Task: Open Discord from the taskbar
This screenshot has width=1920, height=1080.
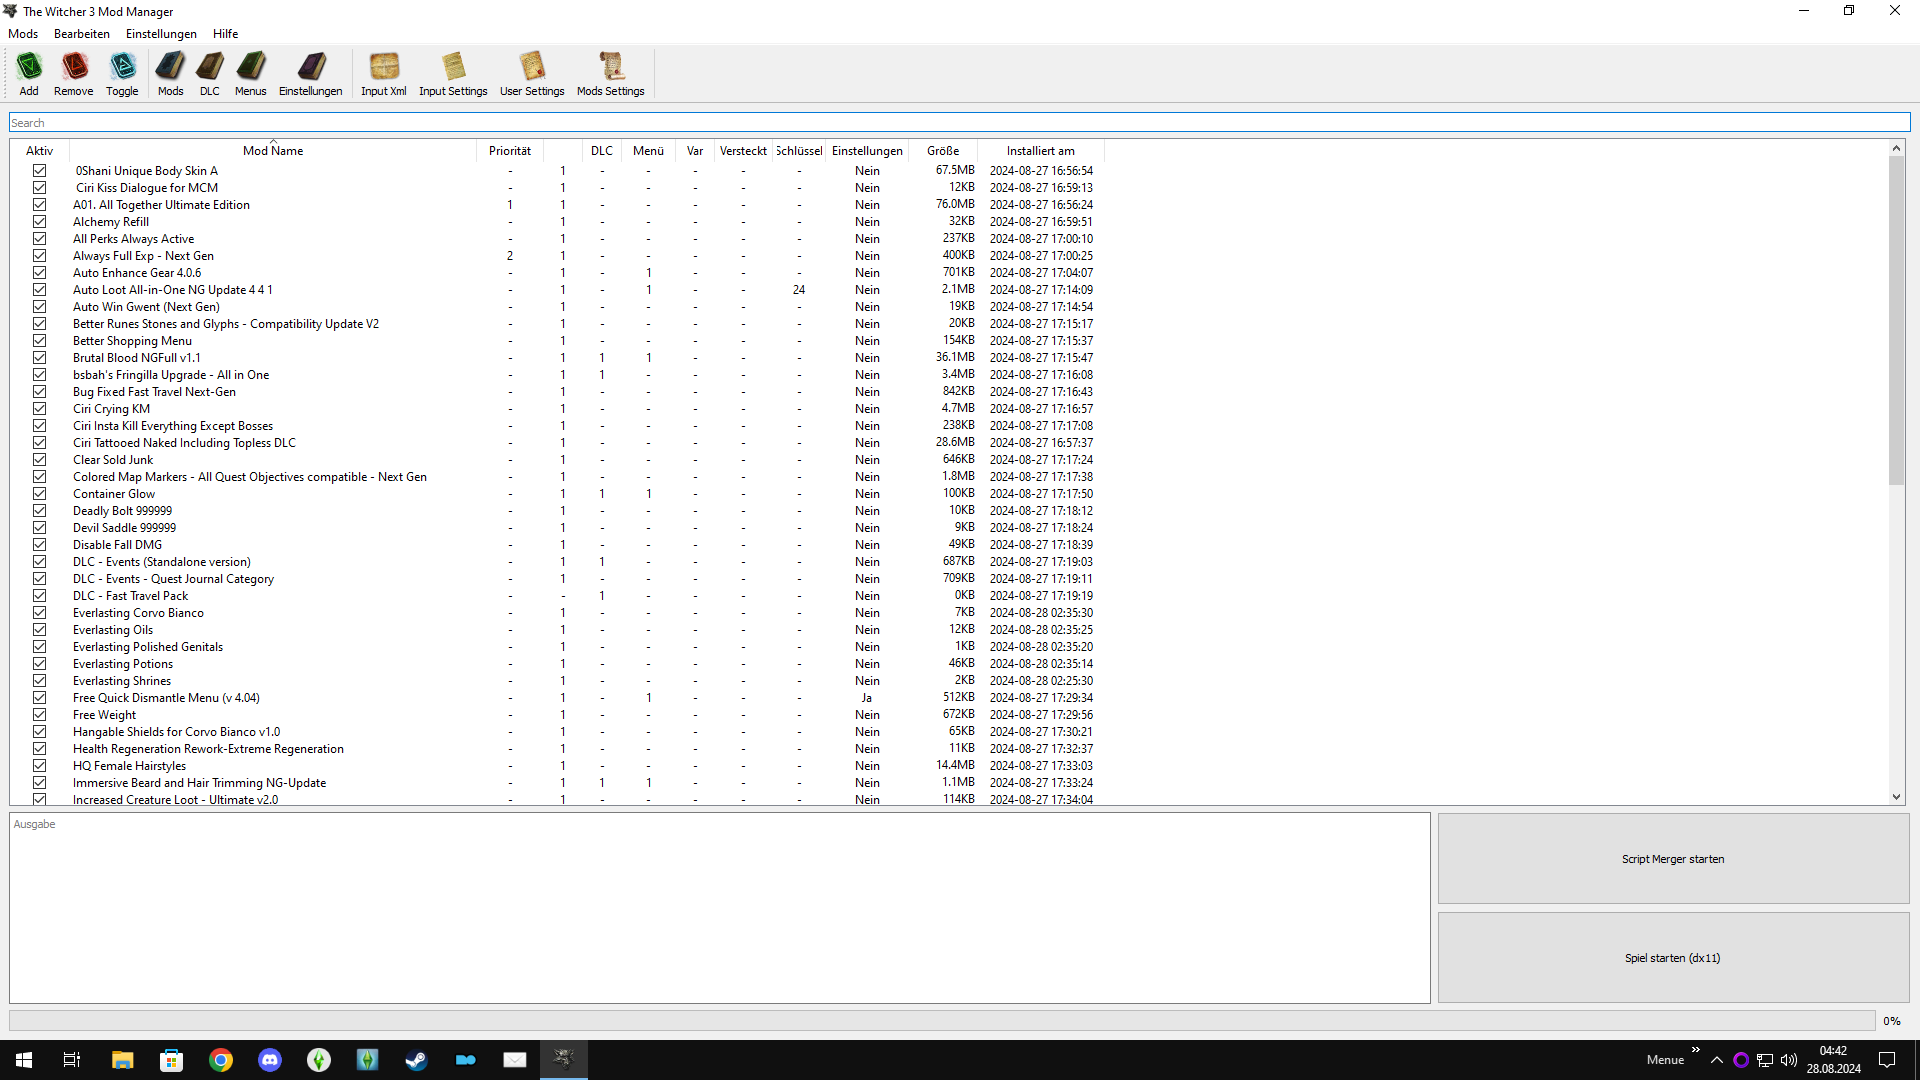Action: [270, 1060]
